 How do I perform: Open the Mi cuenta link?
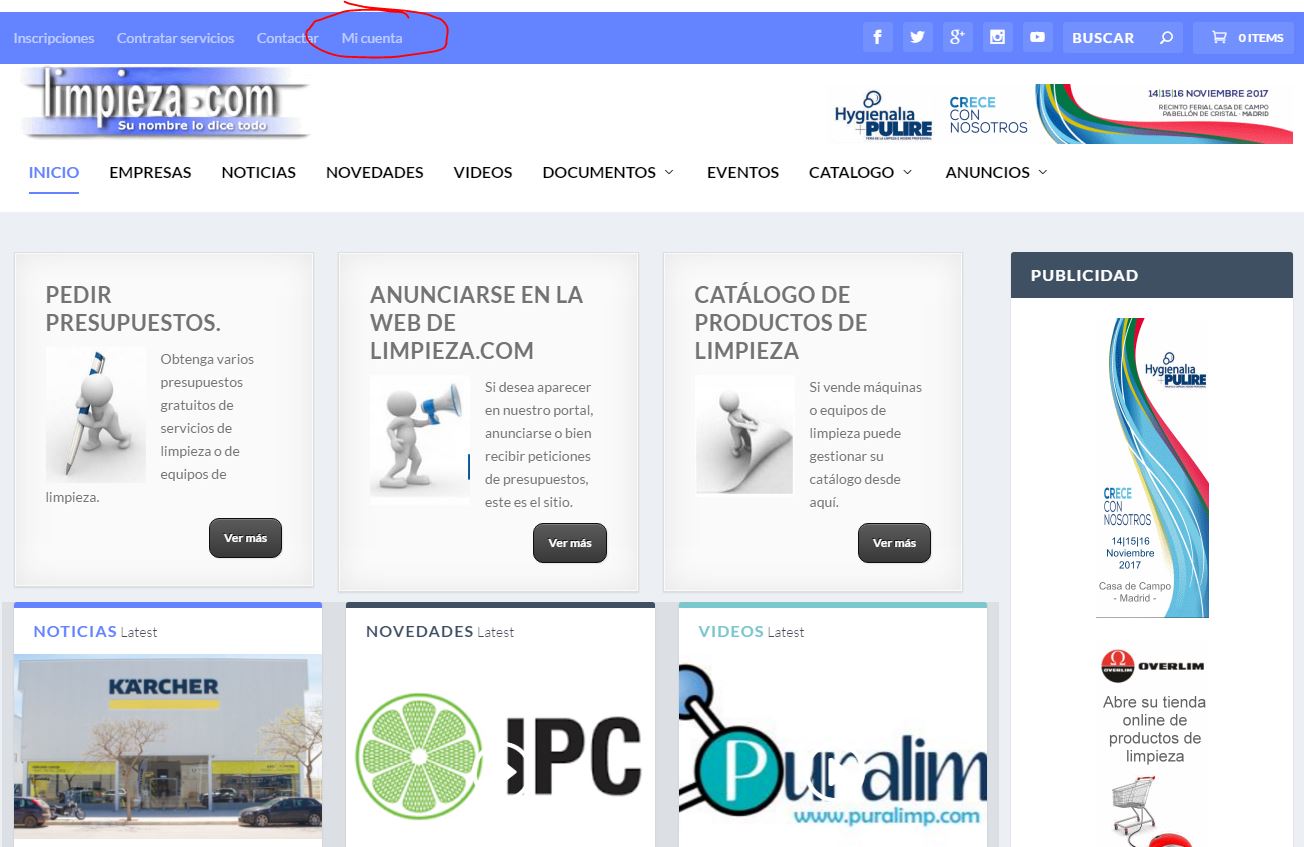(372, 38)
